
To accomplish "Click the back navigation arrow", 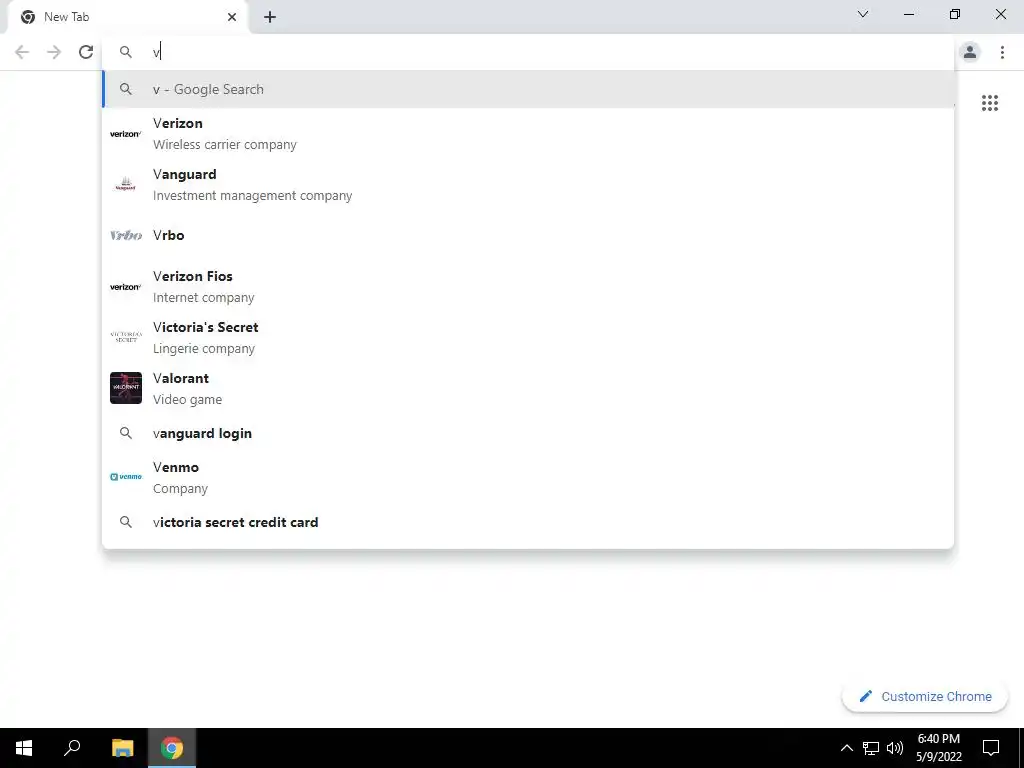I will point(22,52).
